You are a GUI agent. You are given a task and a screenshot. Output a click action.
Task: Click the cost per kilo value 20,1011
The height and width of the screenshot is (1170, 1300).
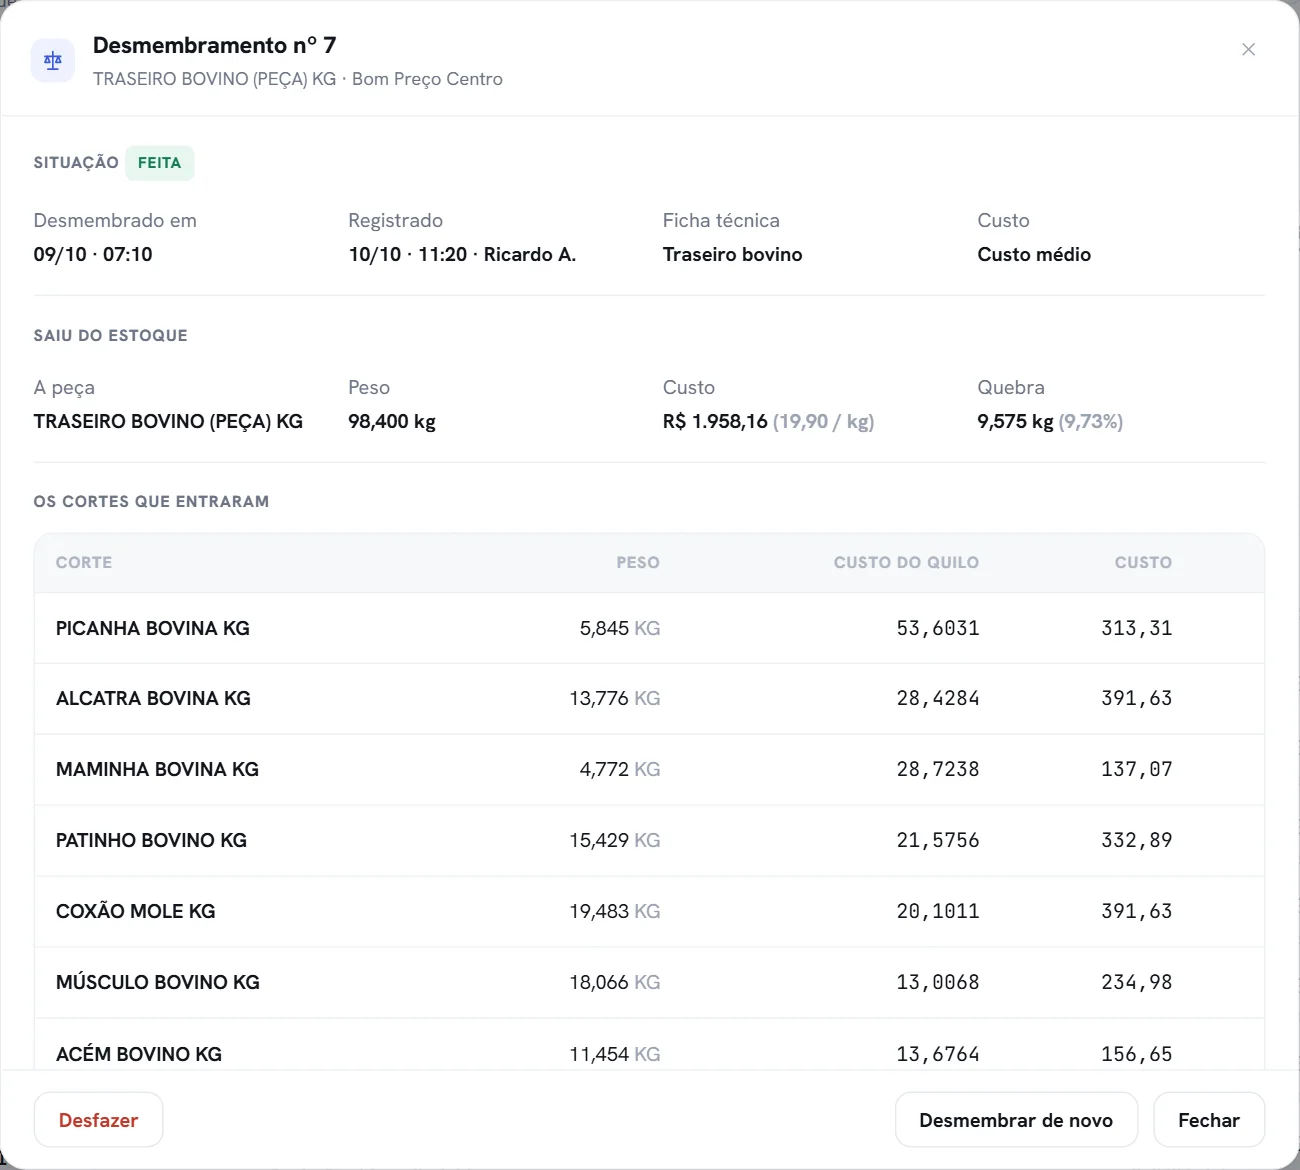tap(938, 911)
